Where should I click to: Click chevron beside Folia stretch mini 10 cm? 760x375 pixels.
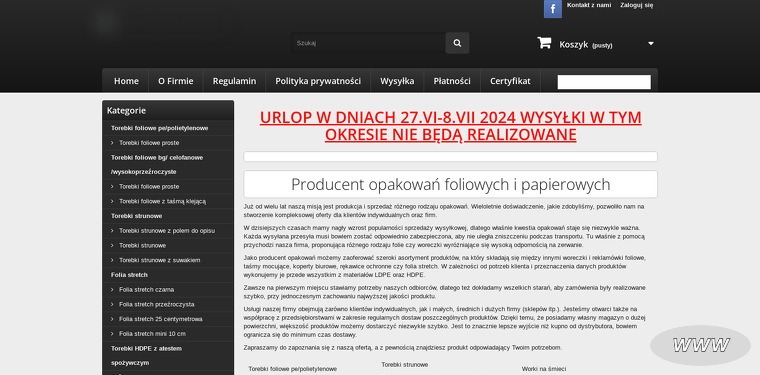click(112, 334)
